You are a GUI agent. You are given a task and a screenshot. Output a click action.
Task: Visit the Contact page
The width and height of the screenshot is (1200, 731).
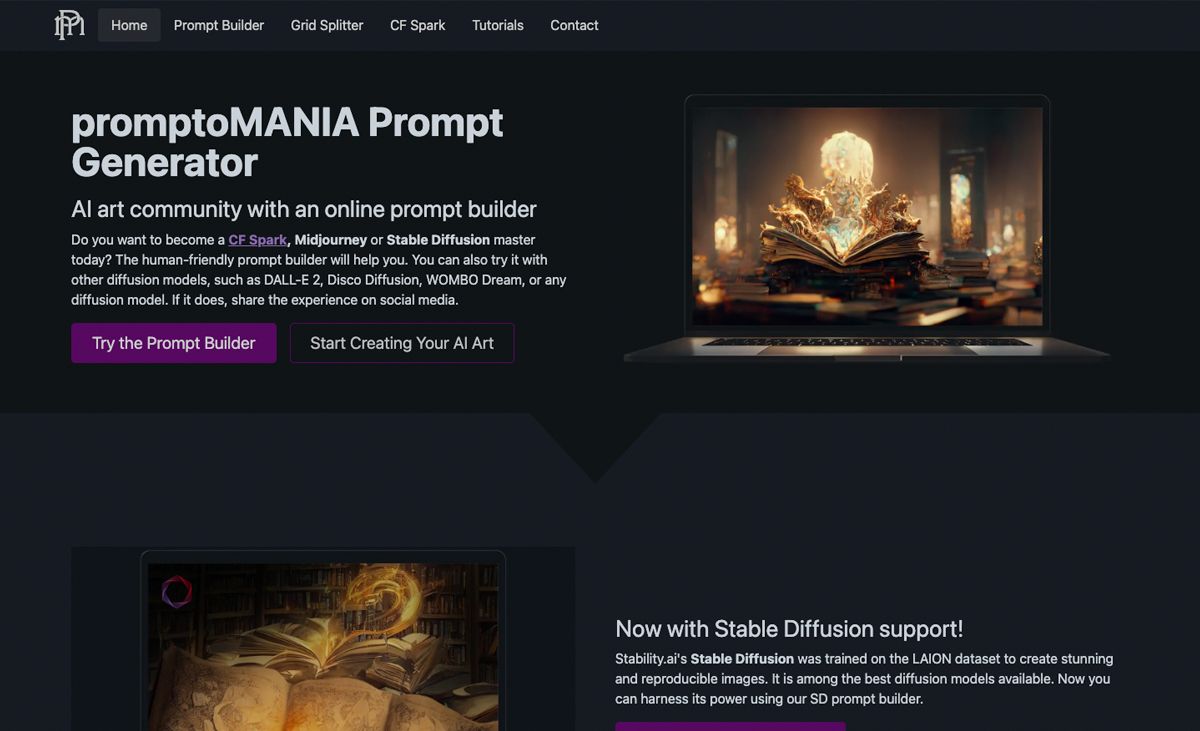(574, 25)
